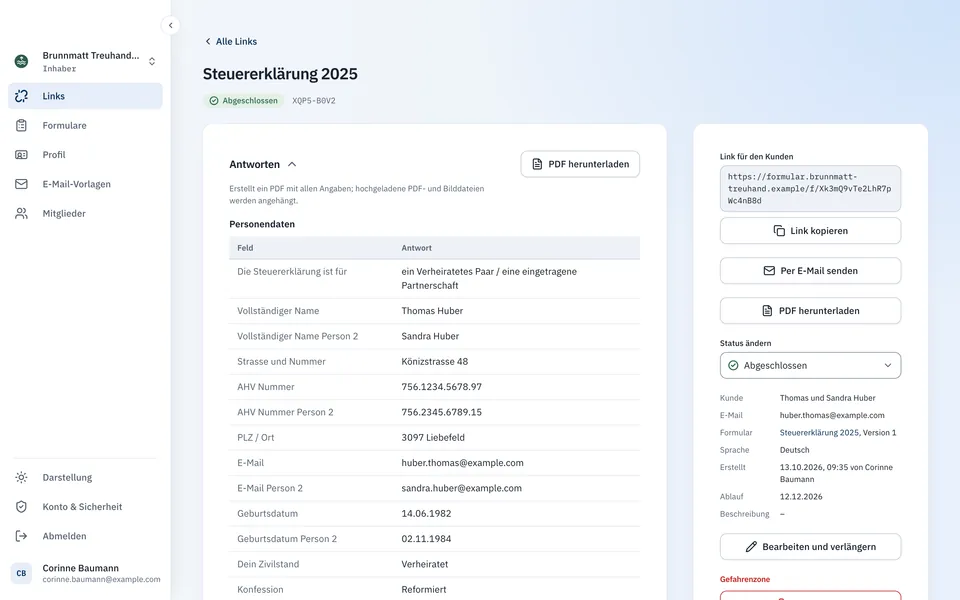Image resolution: width=960 pixels, height=600 pixels.
Task: Go to Profil in sidebar
Action: 85,155
